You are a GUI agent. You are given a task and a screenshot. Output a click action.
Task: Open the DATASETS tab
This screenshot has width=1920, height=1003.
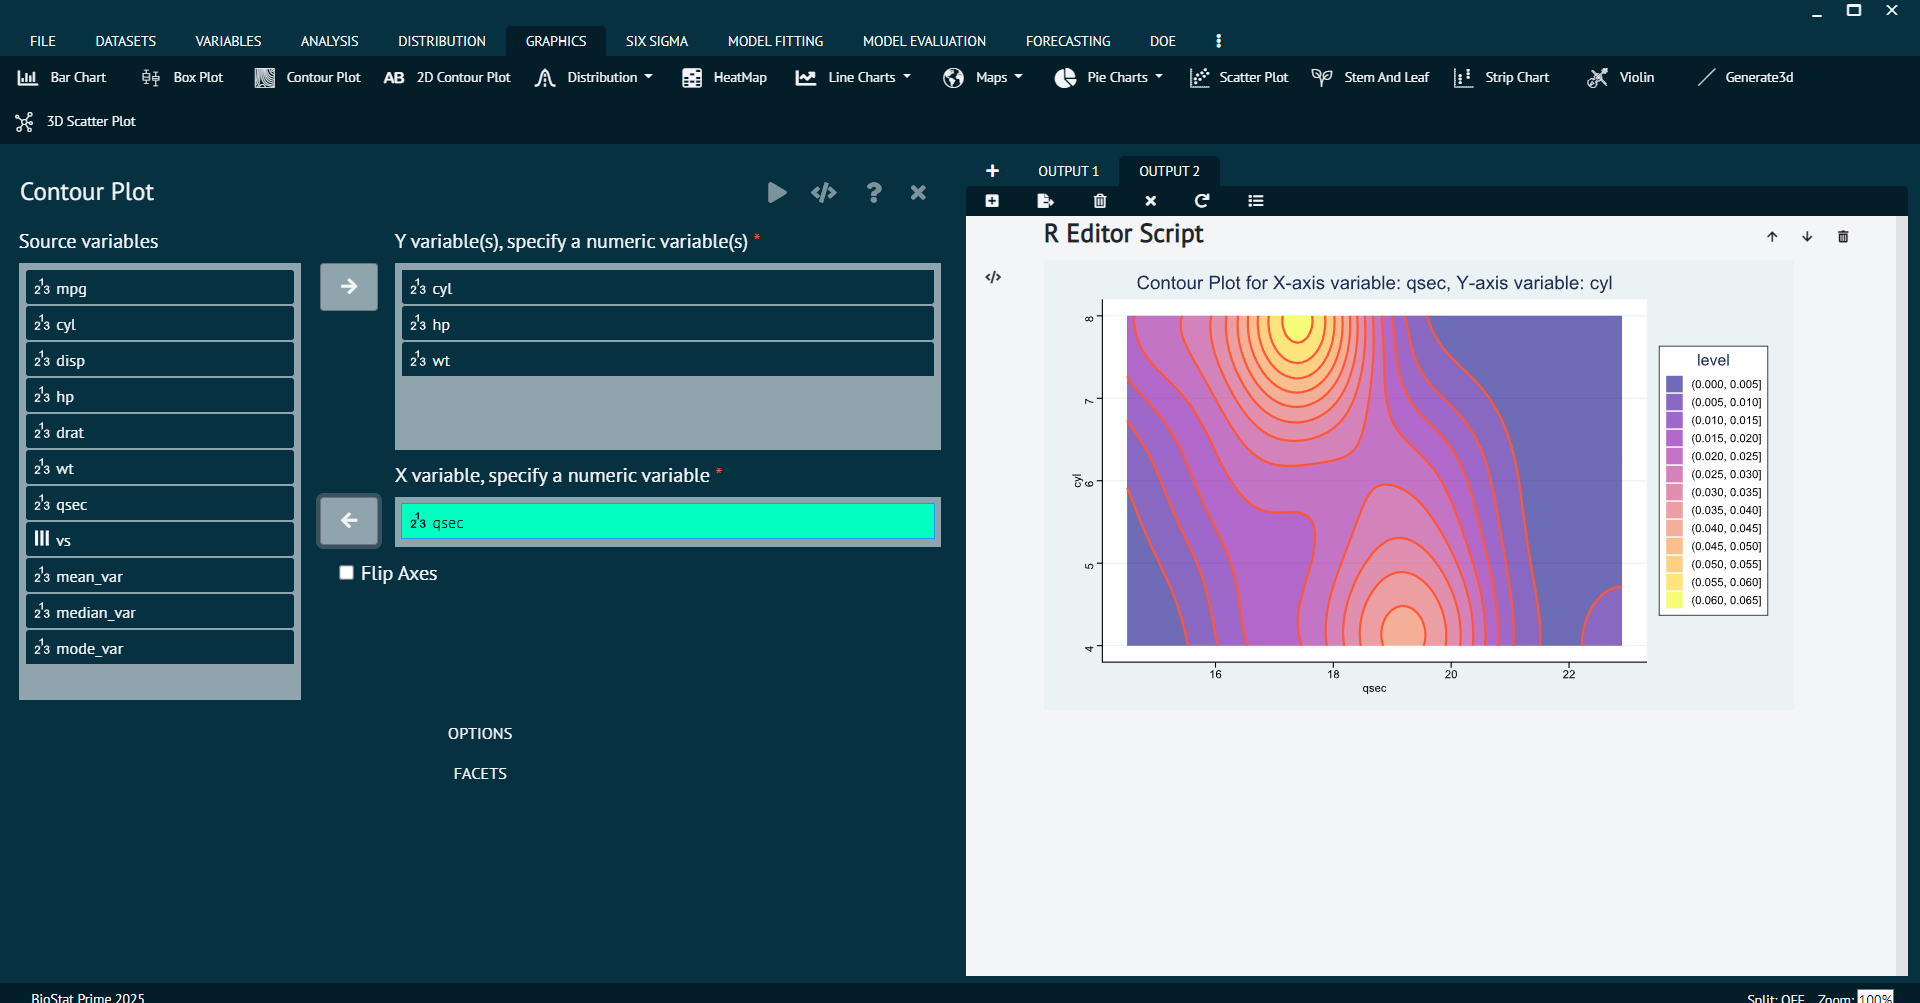coord(126,41)
